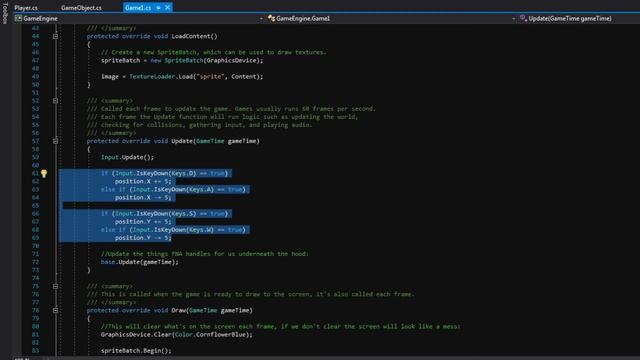This screenshot has width=640, height=360.
Task: Click 'Keys.S' in the if condition
Action: coord(183,213)
